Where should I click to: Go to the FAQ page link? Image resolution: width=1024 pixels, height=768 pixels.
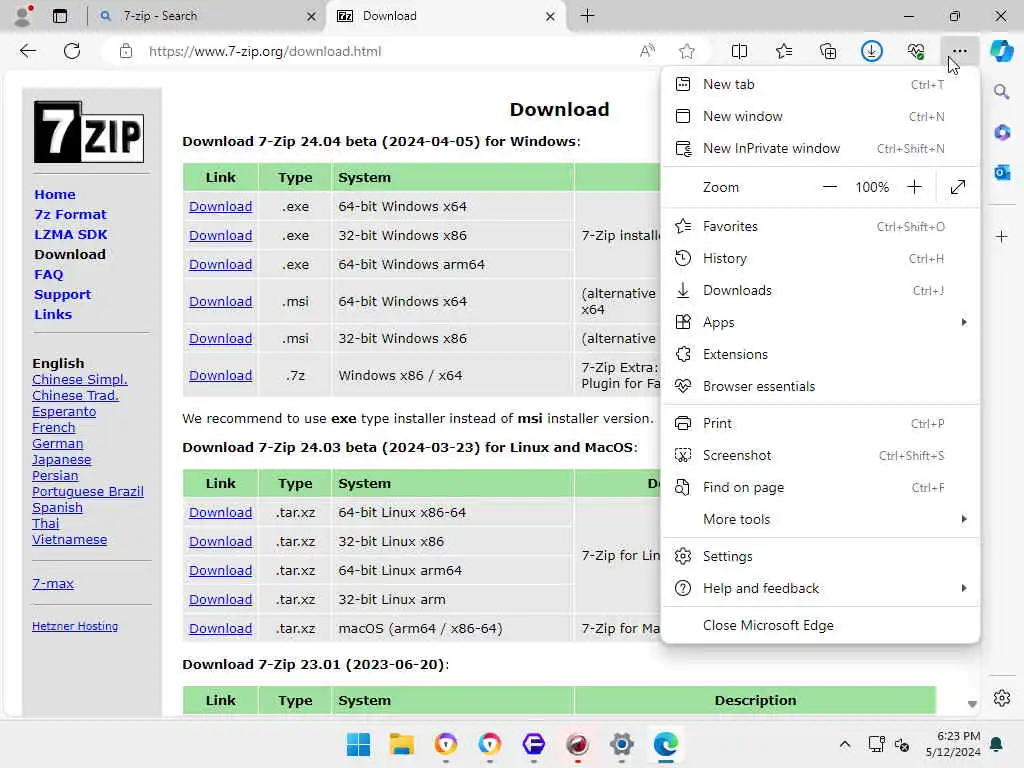click(48, 274)
